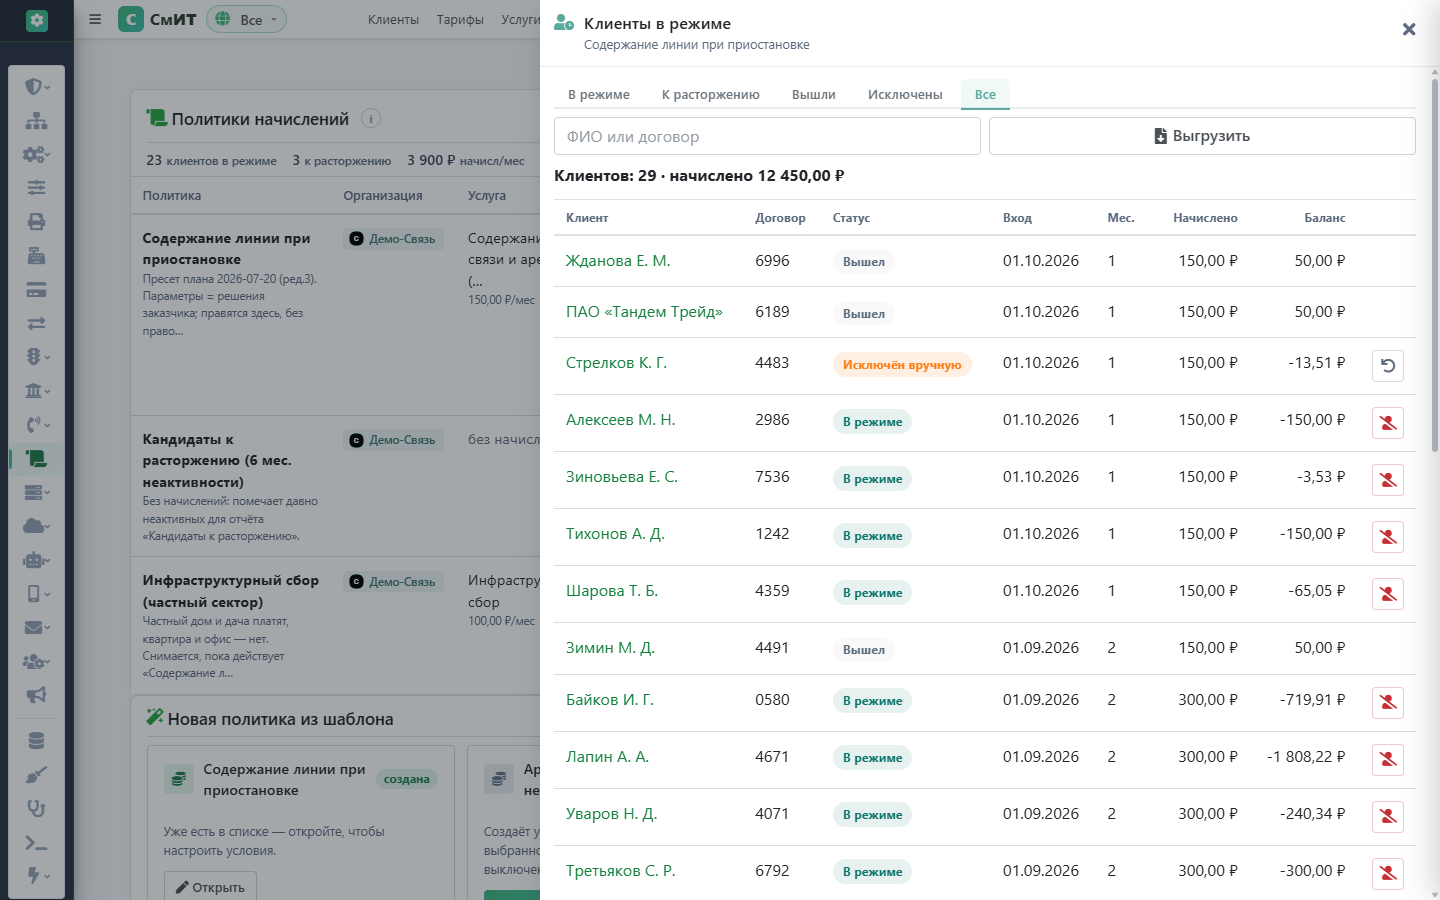Open the cash register sidebar icon
Image resolution: width=1440 pixels, height=900 pixels.
[x=36, y=256]
